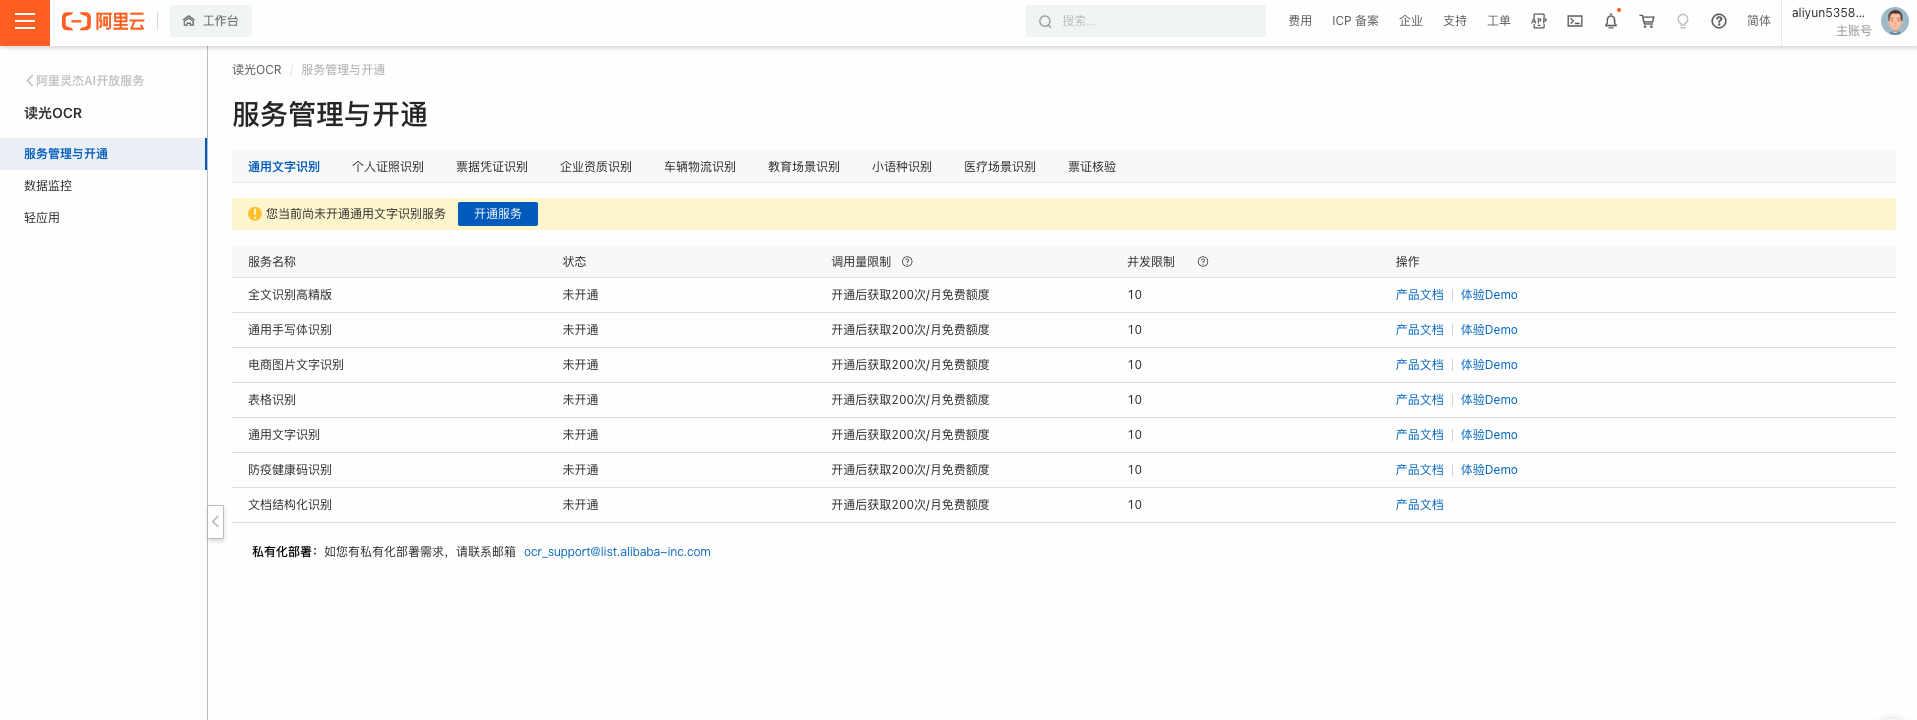Image resolution: width=1917 pixels, height=720 pixels.
Task: Open 产品文档 for 通用文字识别 row
Action: click(1420, 435)
